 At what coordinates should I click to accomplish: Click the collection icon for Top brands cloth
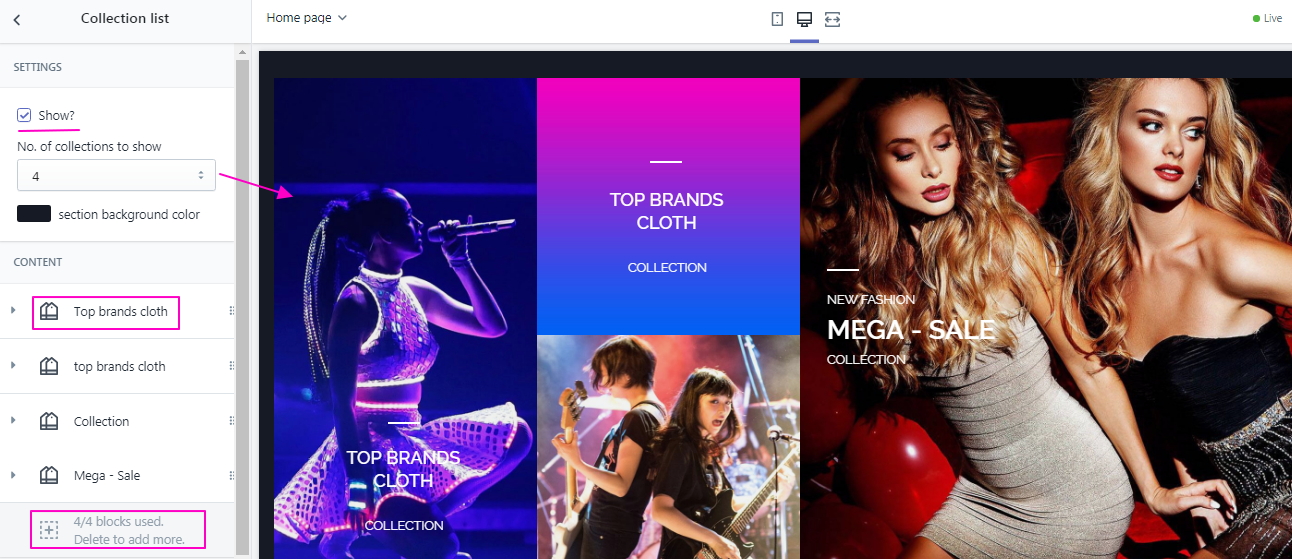coord(49,312)
